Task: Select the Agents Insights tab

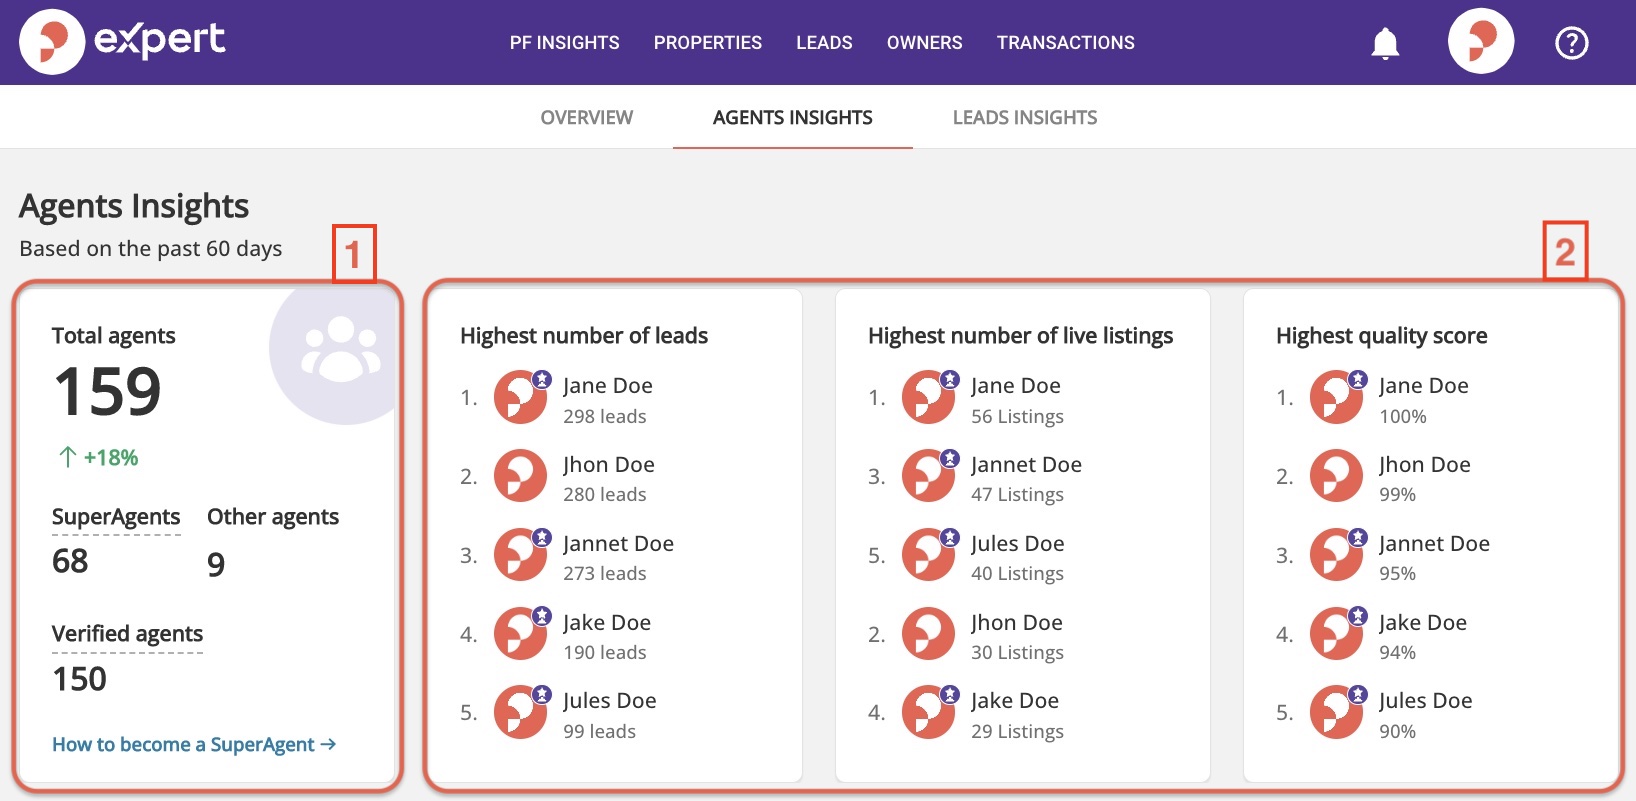Action: coord(792,118)
